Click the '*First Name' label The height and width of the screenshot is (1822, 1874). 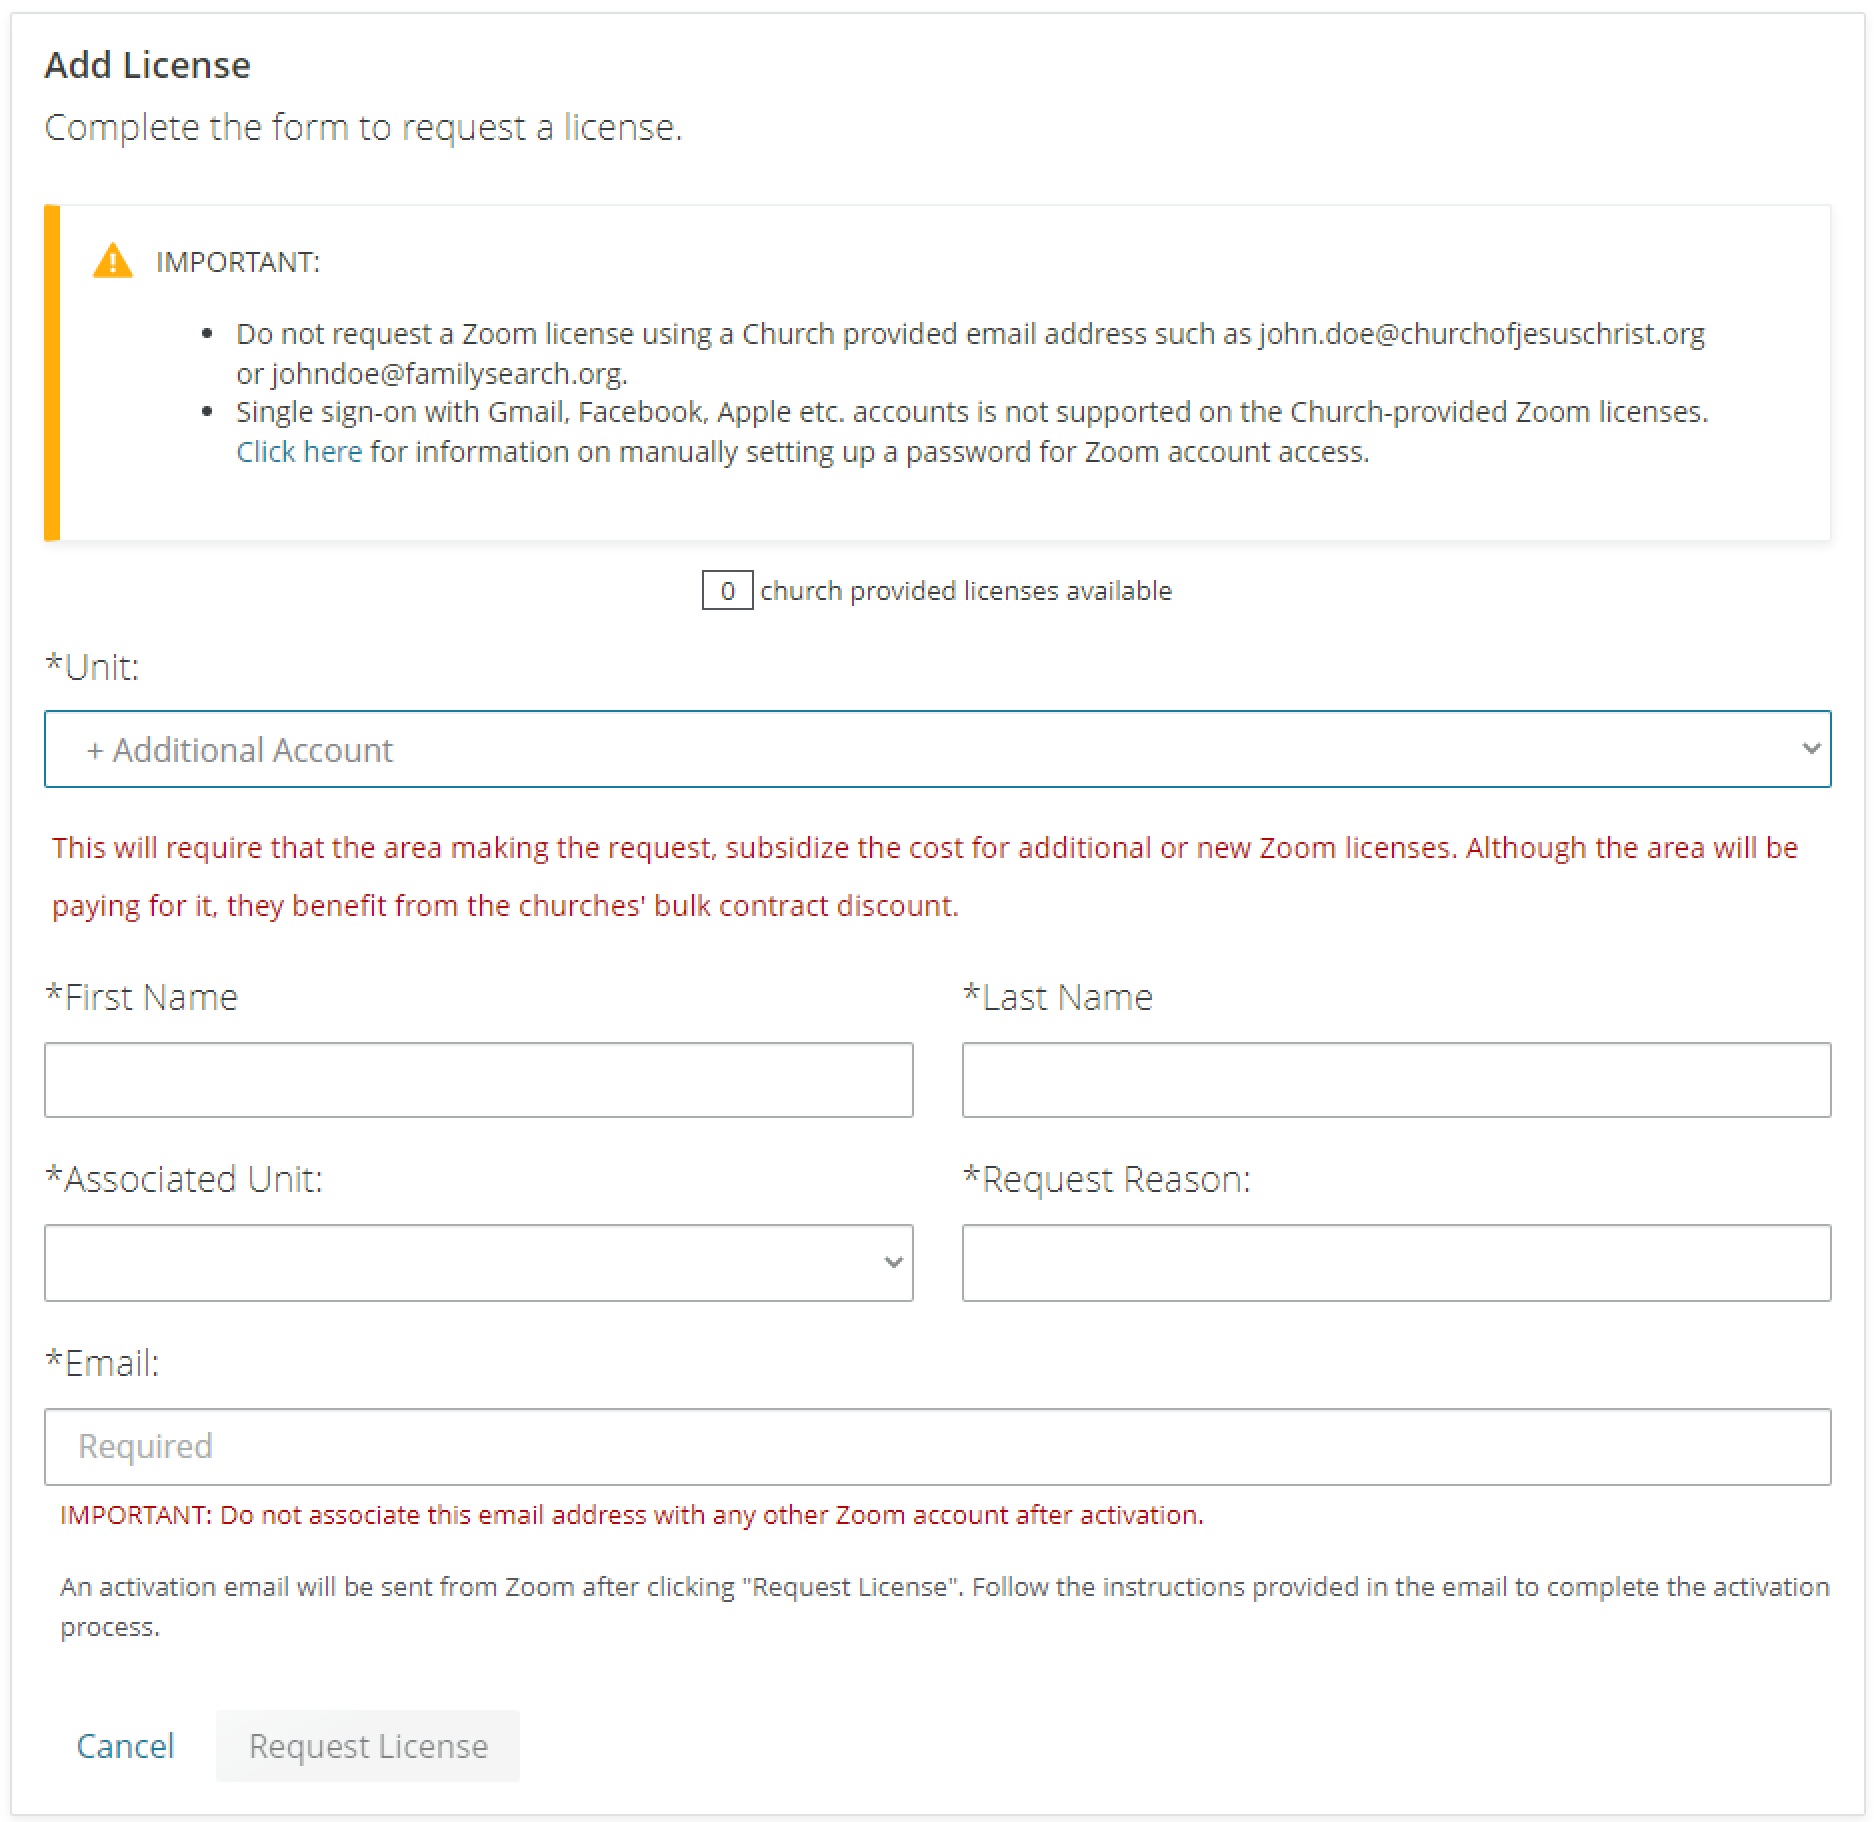[x=142, y=997]
